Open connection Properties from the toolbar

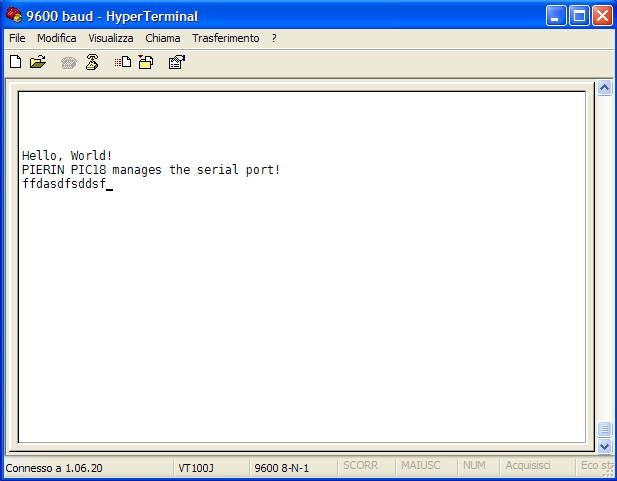click(x=177, y=62)
